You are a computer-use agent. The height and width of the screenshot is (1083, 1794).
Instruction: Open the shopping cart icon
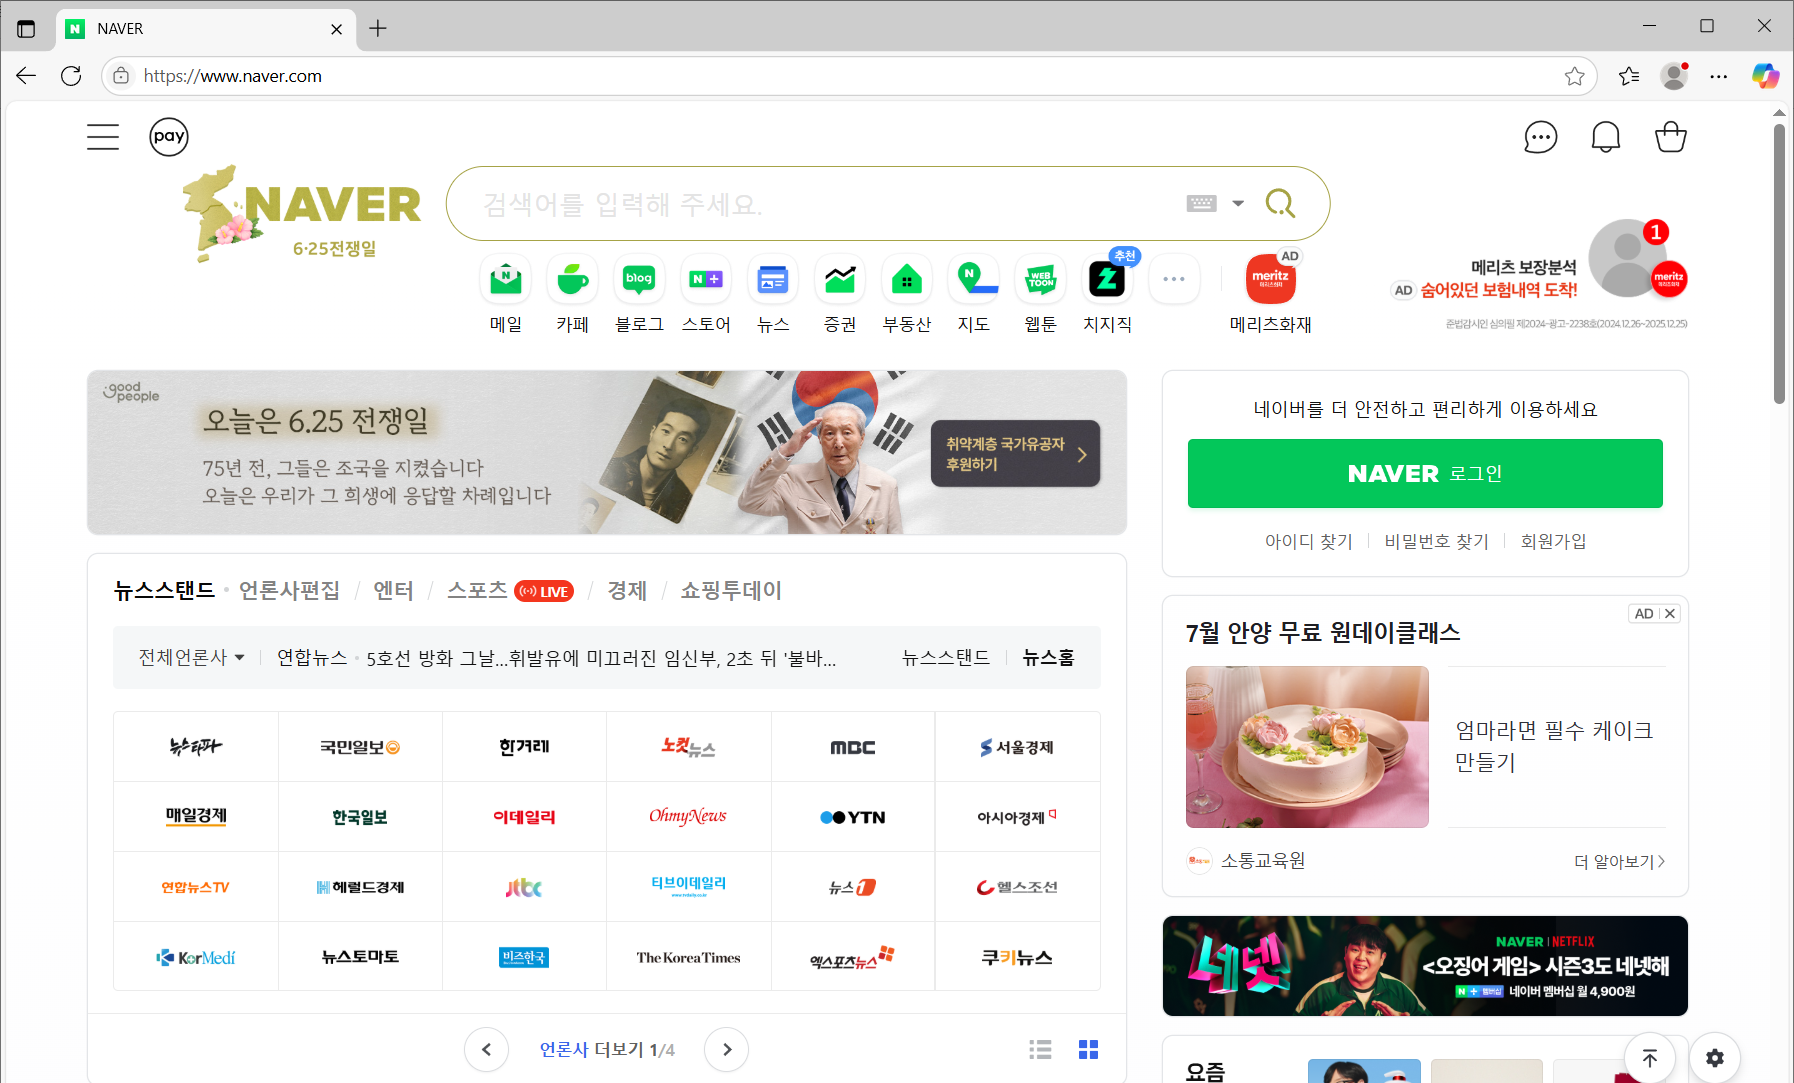point(1670,137)
